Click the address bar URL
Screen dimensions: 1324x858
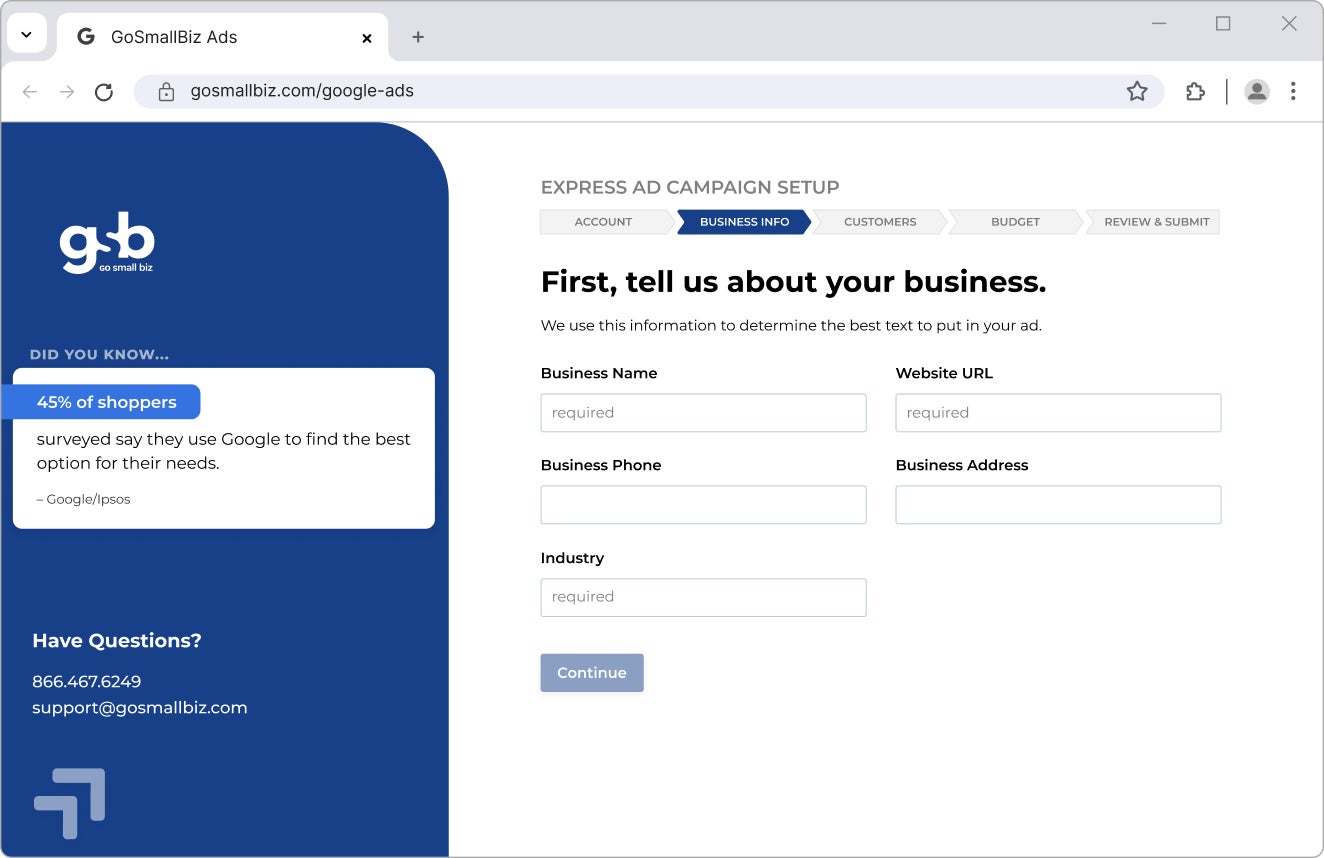pos(302,91)
